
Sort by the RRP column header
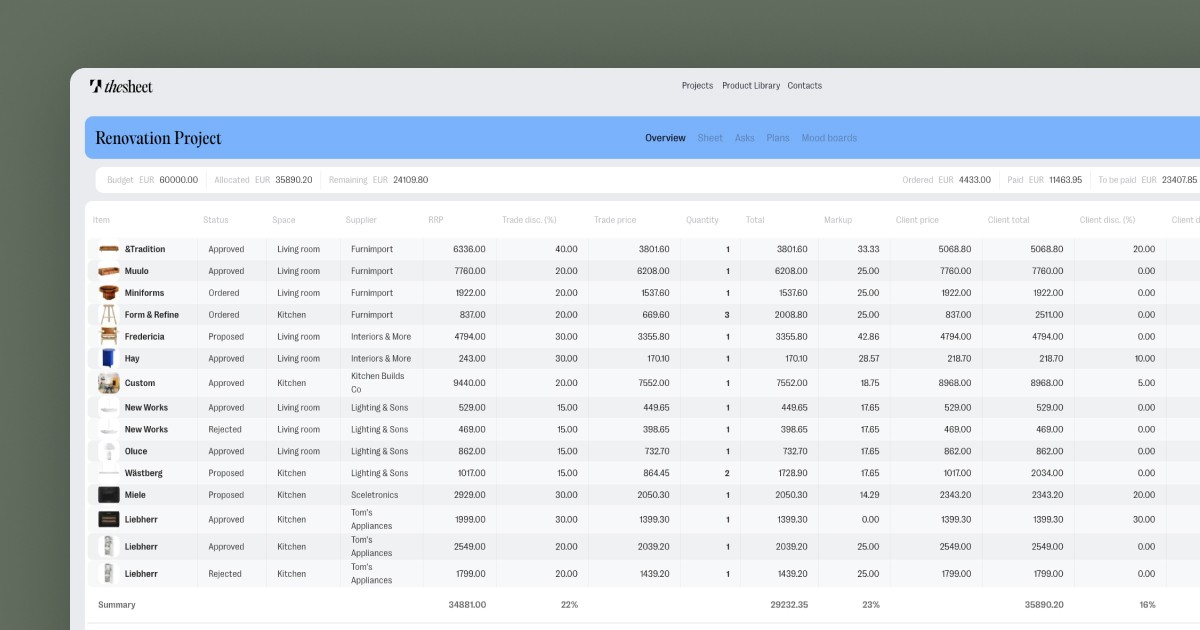435,220
